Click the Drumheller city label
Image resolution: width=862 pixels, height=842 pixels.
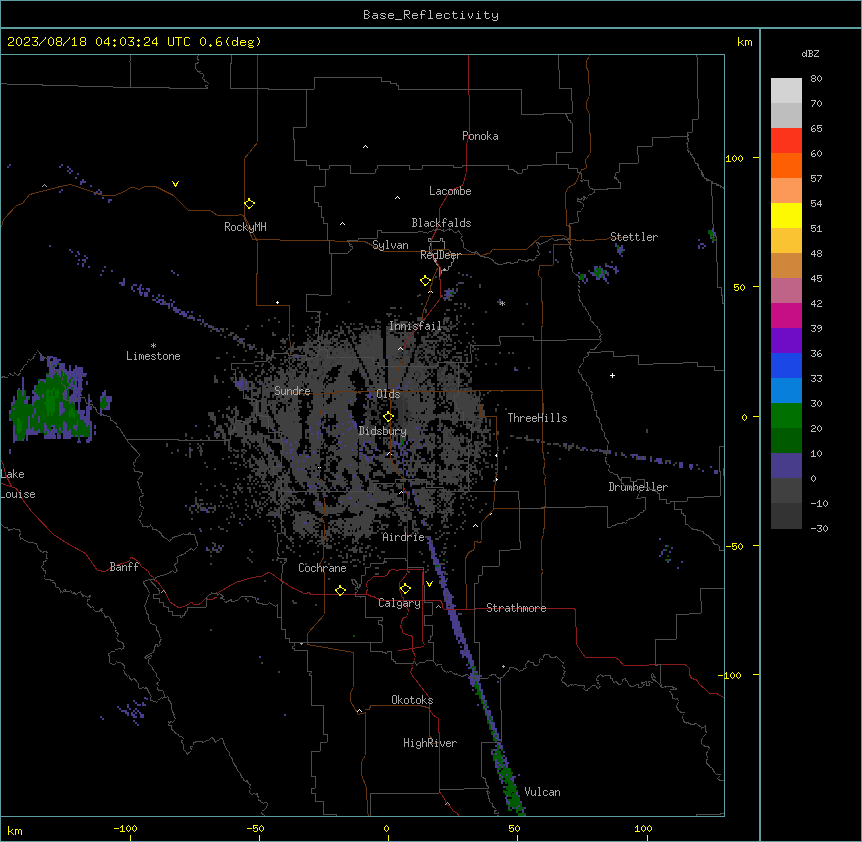tap(638, 487)
